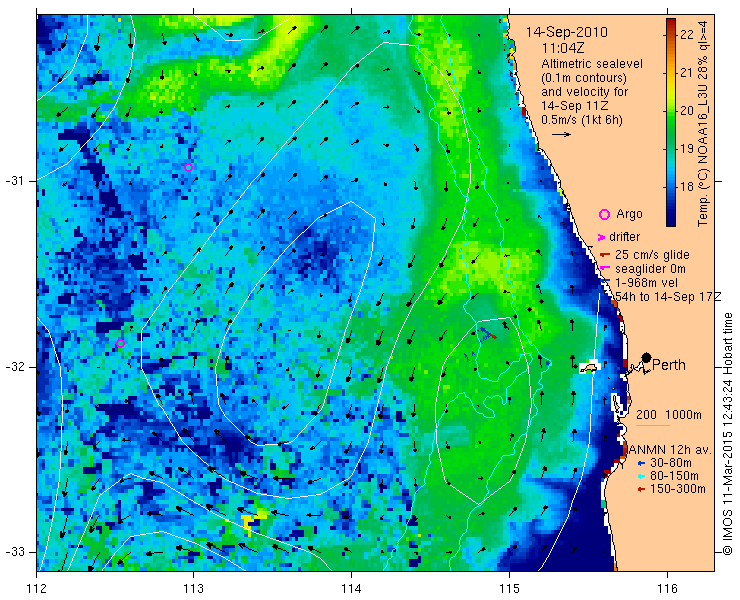Click the '1-968m vel' legend label
Image resolution: width=740 pixels, height=600 pixels.
coord(647,283)
